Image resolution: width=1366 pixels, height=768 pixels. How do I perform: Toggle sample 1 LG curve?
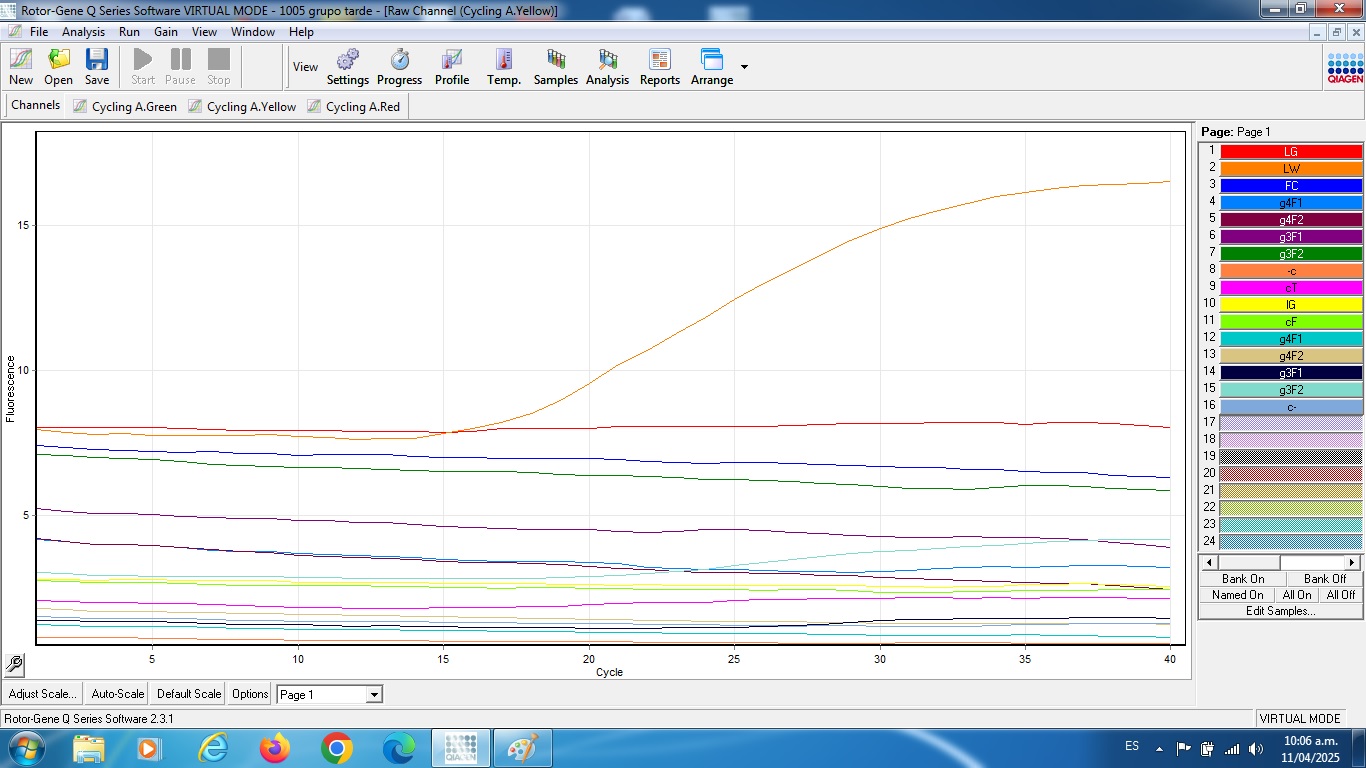1291,152
